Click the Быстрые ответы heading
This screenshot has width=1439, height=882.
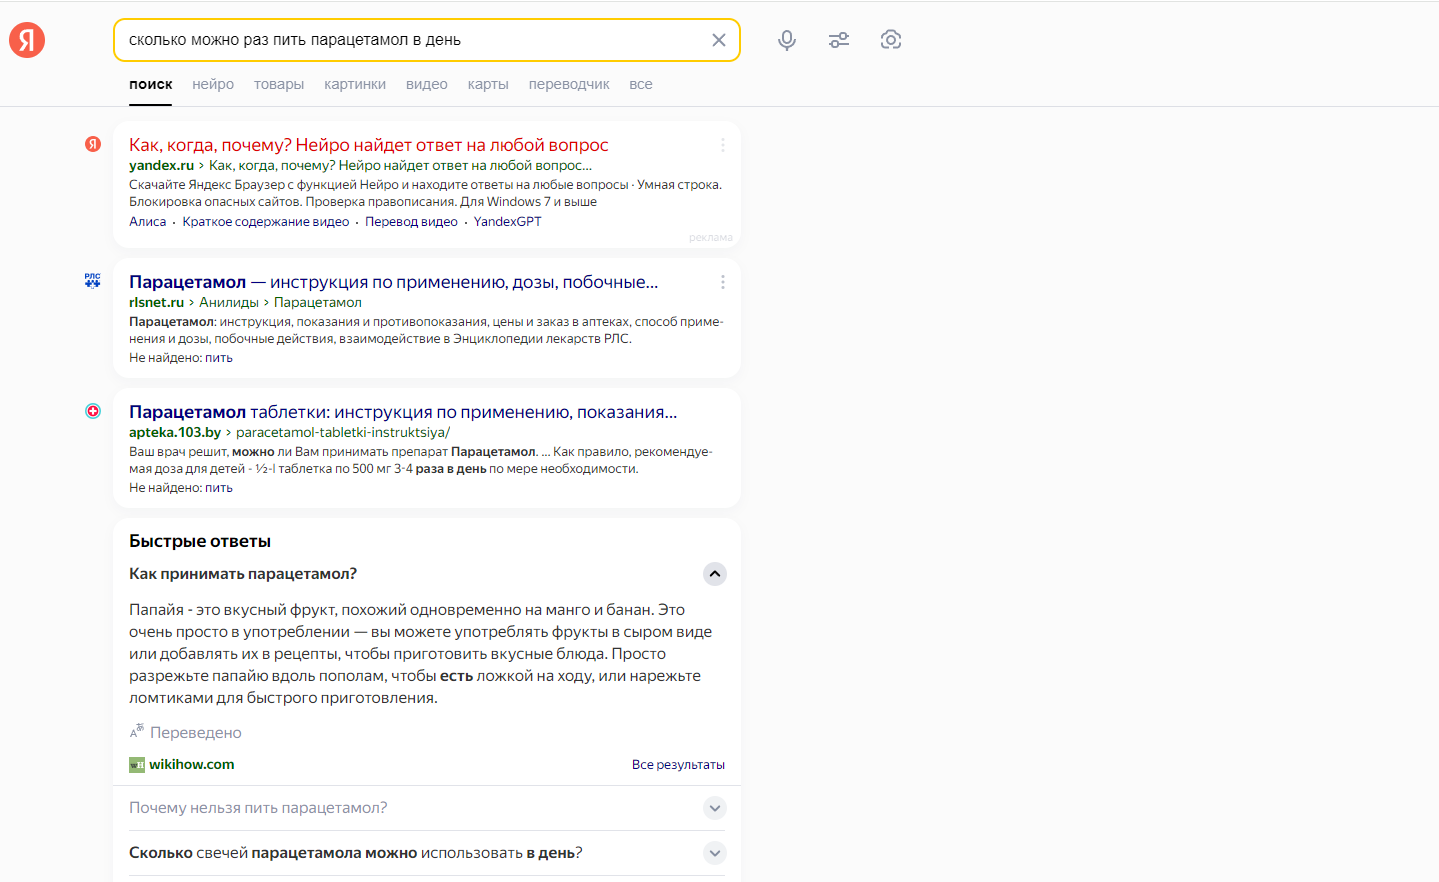point(200,541)
